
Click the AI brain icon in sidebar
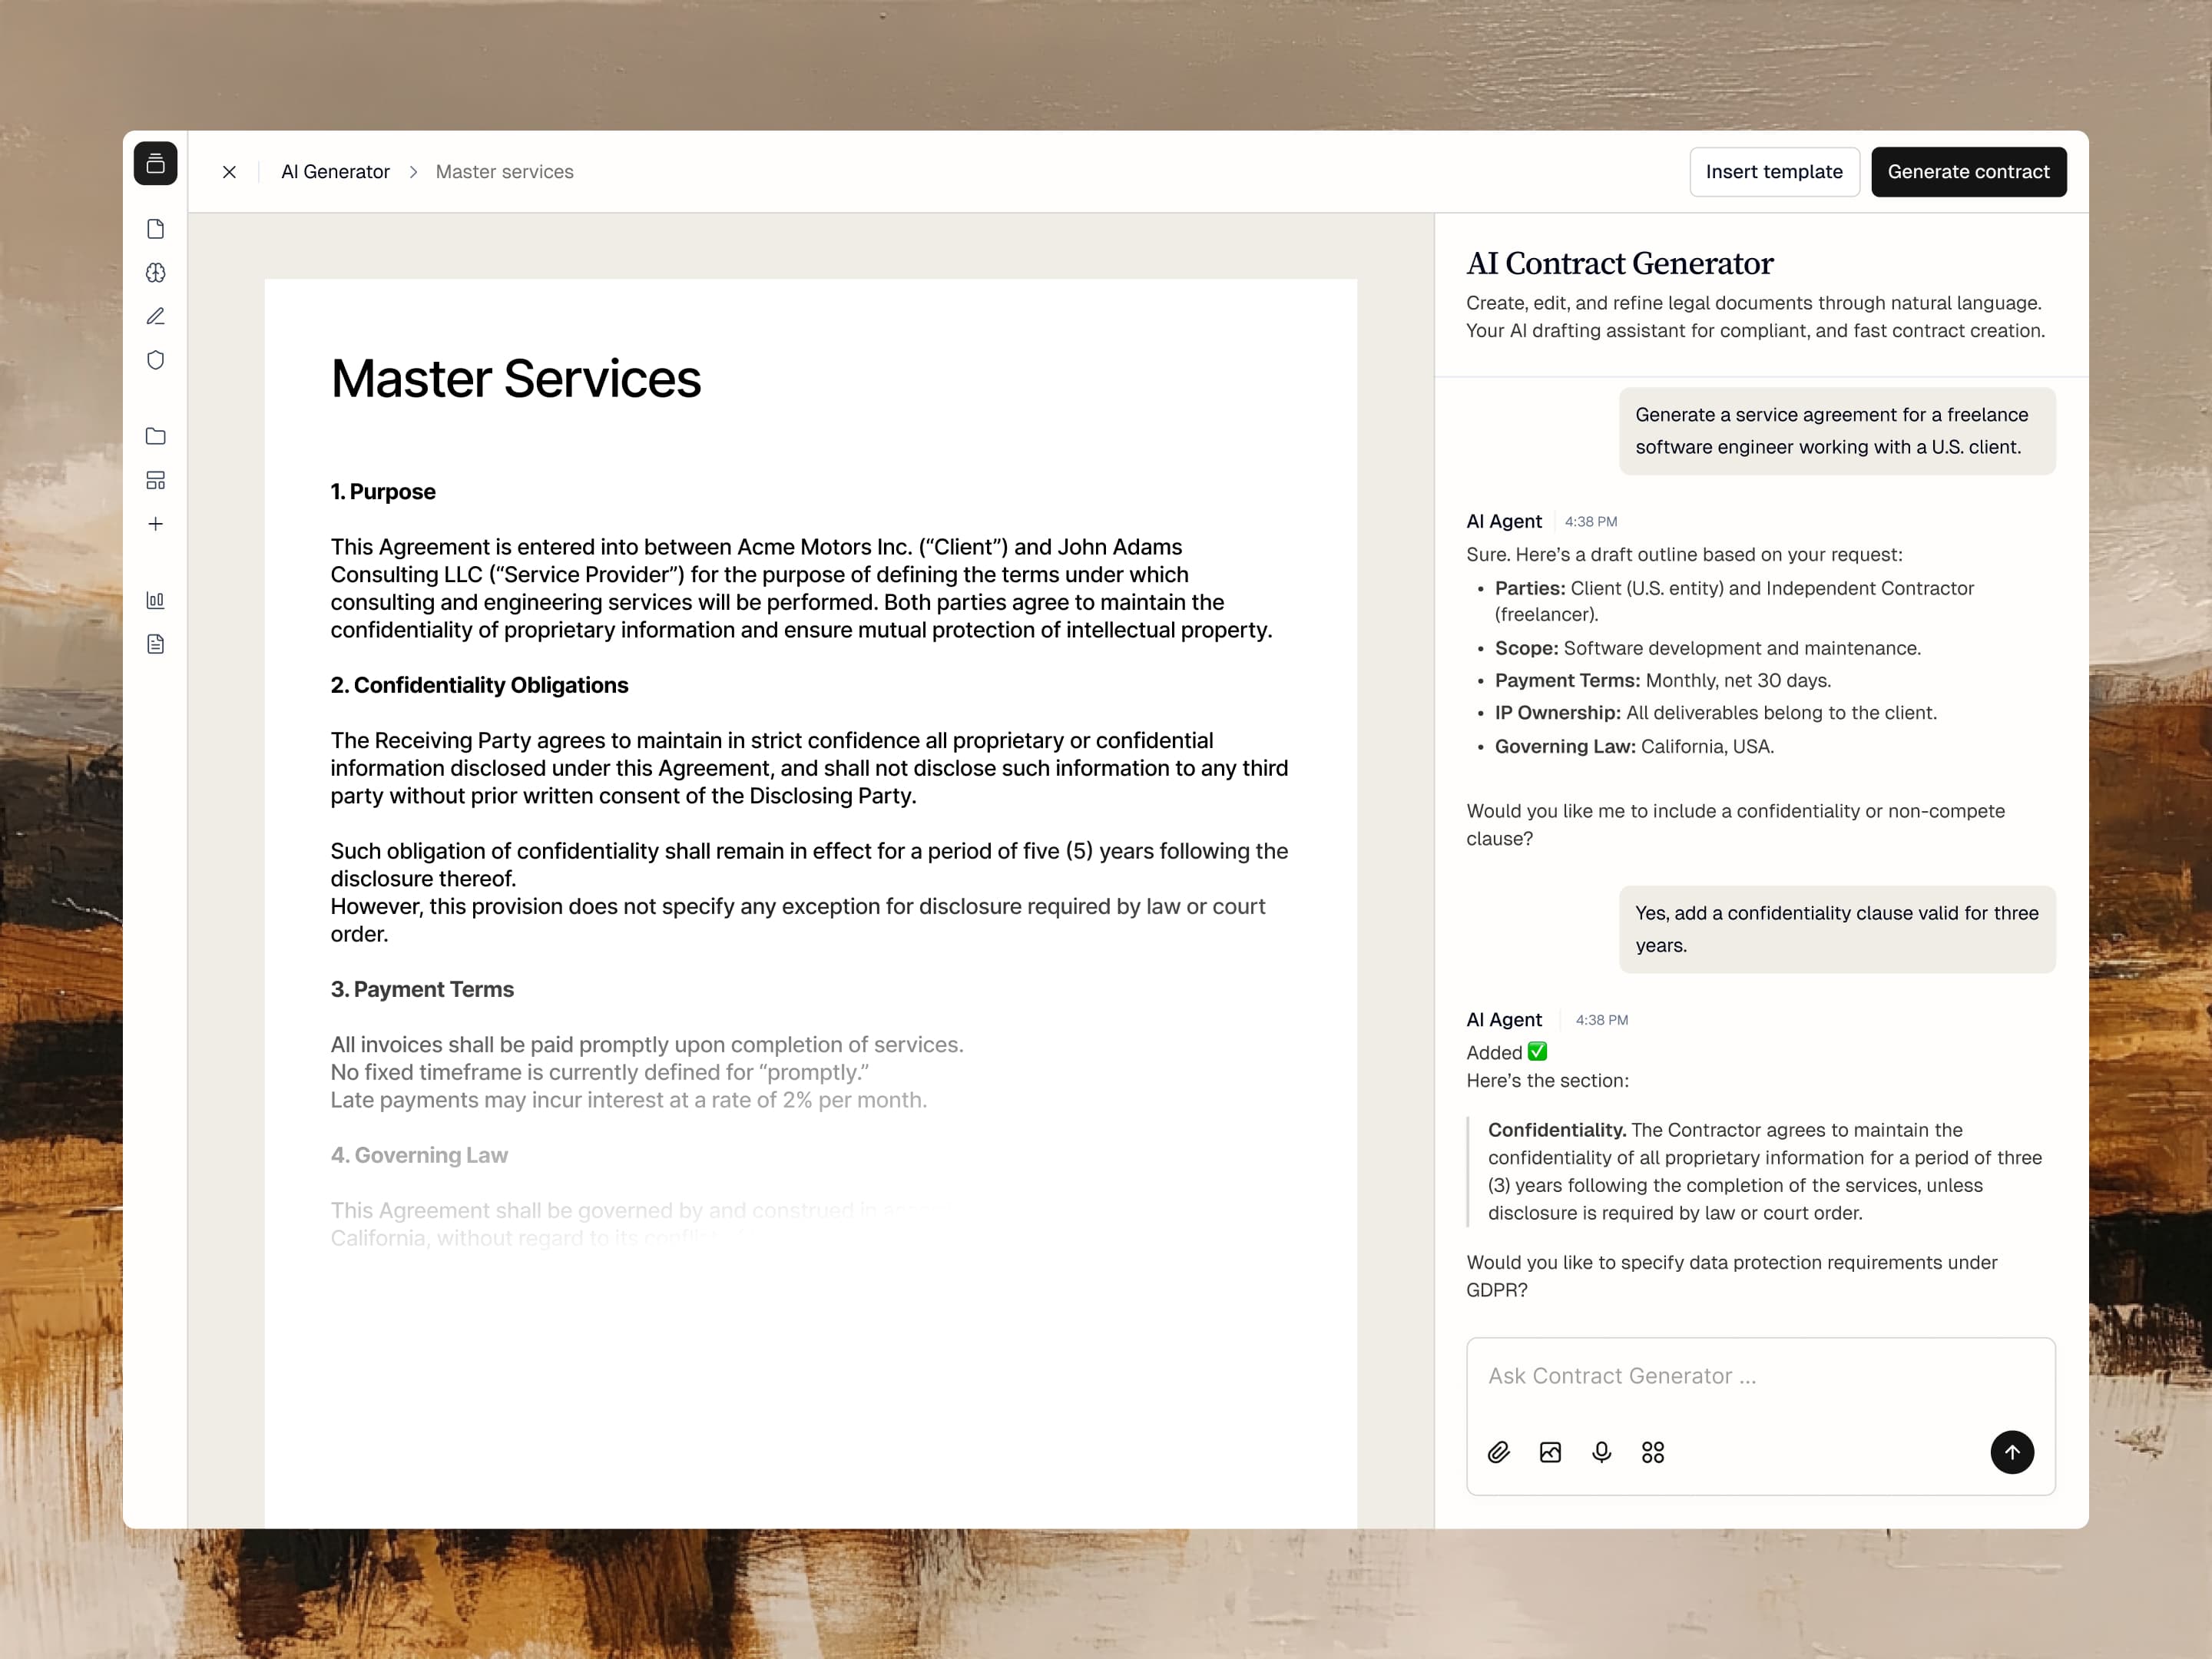(x=155, y=273)
